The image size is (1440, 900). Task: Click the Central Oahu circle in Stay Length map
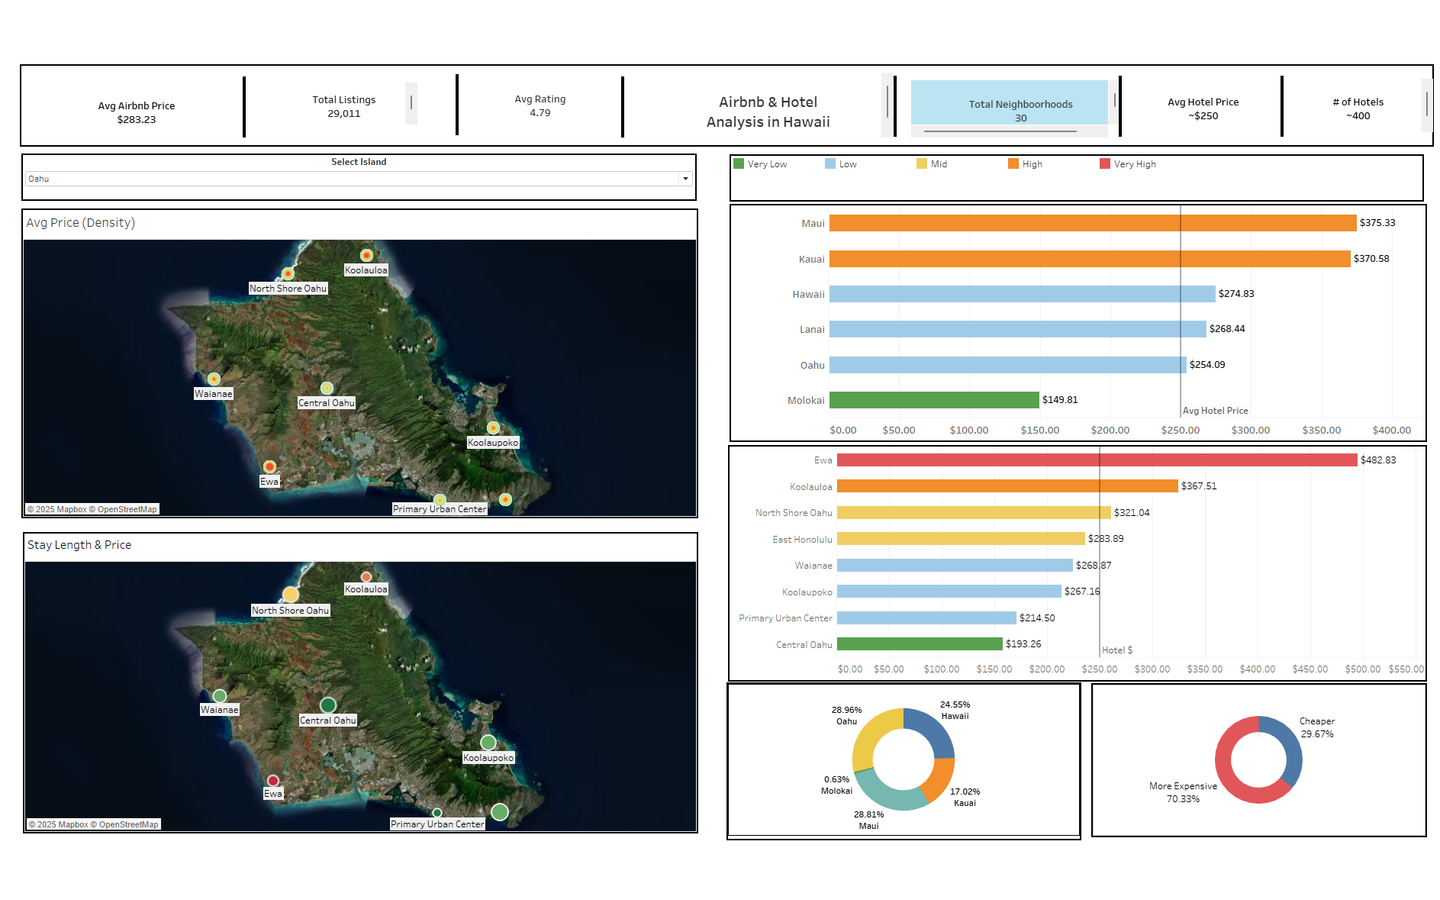328,705
